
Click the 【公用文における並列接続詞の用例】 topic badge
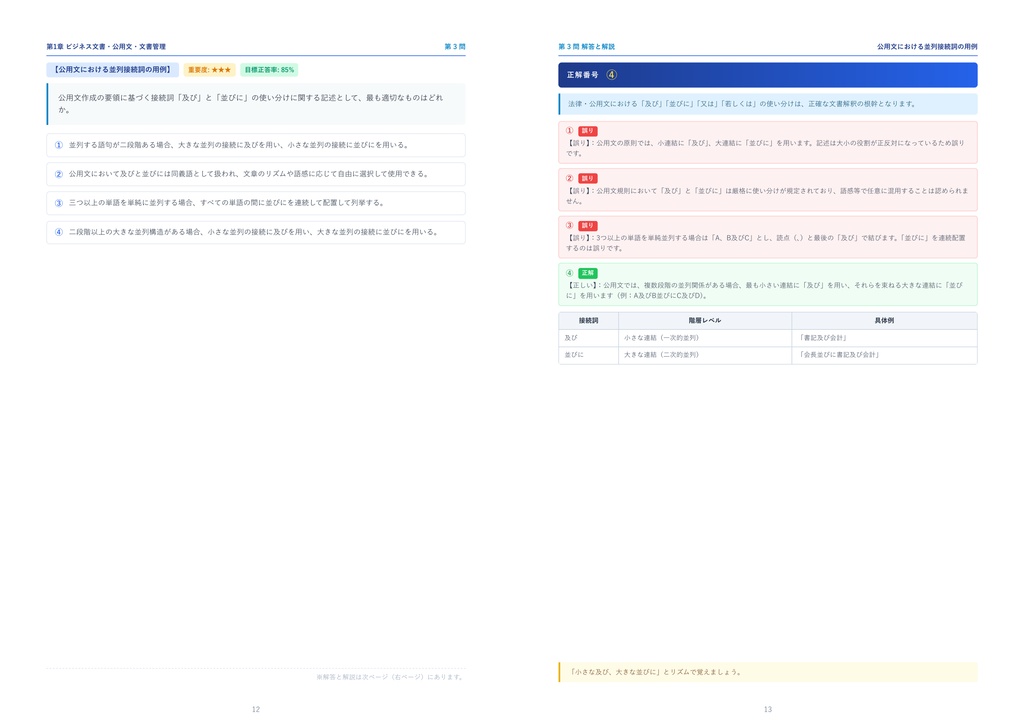point(112,69)
